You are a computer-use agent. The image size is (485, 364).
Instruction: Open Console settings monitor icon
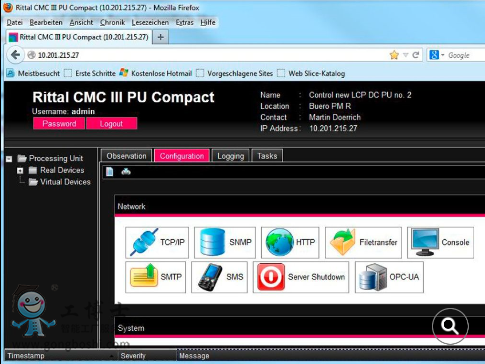click(x=440, y=243)
